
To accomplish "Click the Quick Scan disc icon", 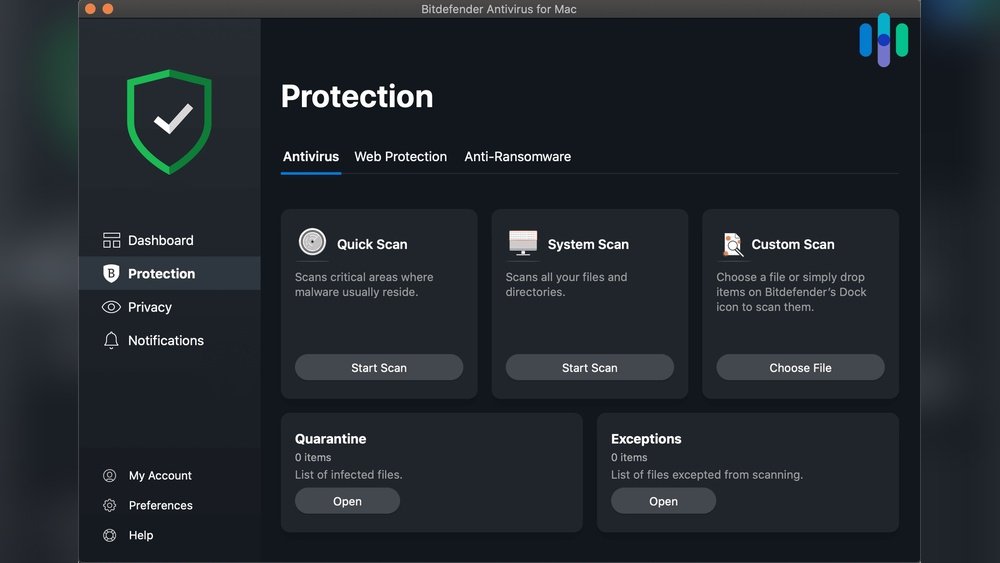I will (312, 242).
